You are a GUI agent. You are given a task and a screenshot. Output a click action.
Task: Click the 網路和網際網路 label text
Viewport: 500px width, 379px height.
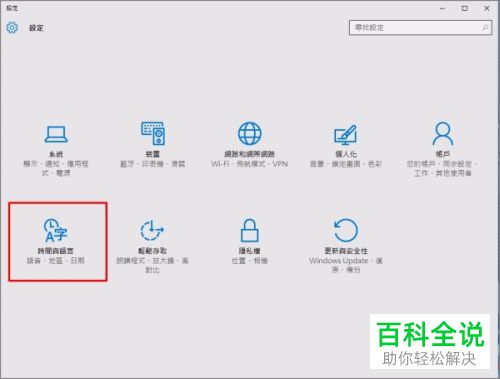(x=249, y=154)
